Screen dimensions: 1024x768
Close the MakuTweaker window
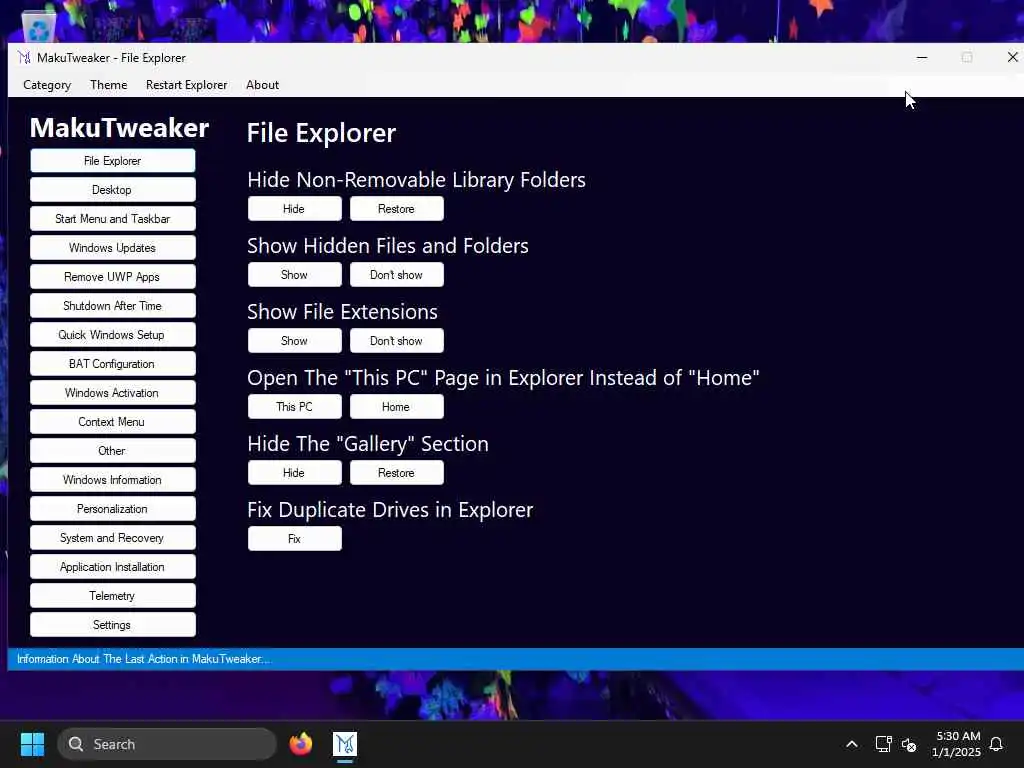pyautogui.click(x=1012, y=57)
